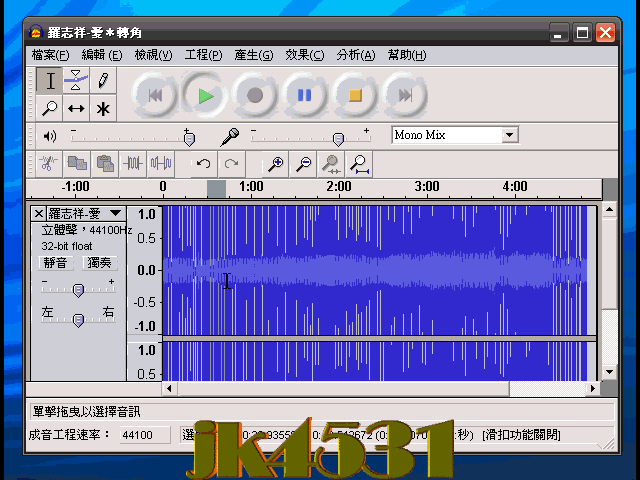Open the 檔案(F) menu

[50, 55]
